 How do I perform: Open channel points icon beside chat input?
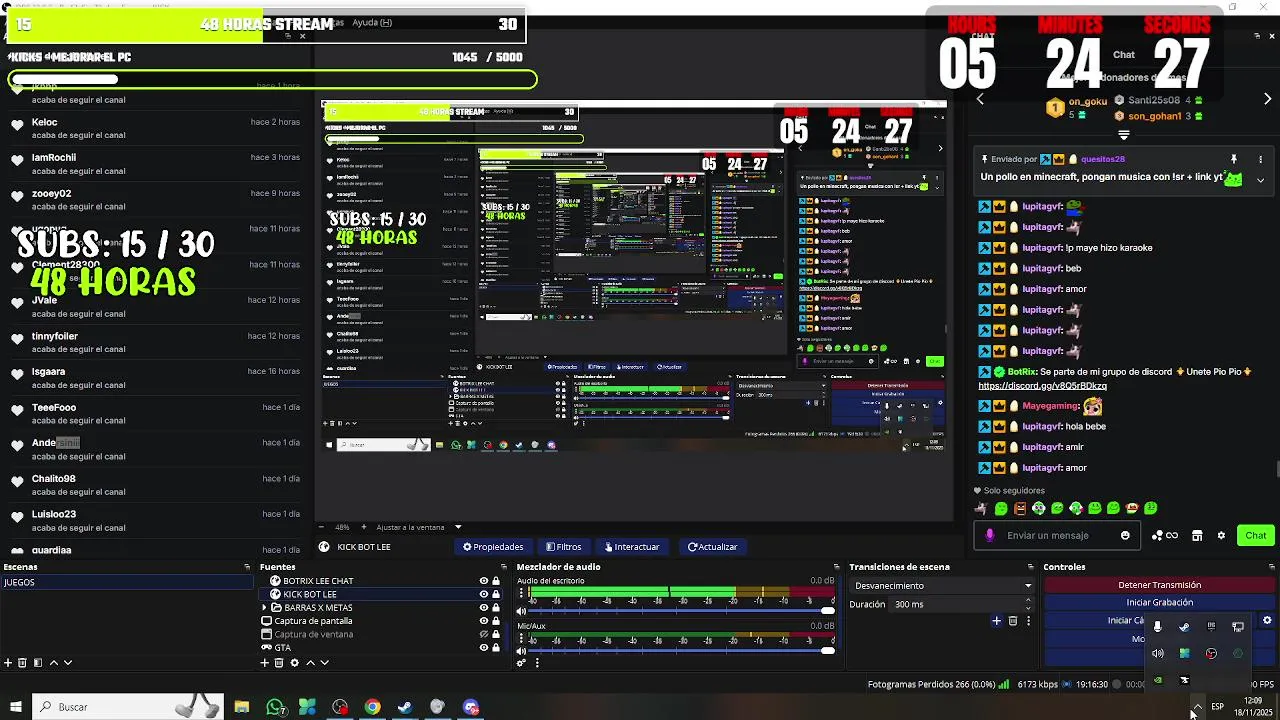pos(1165,535)
